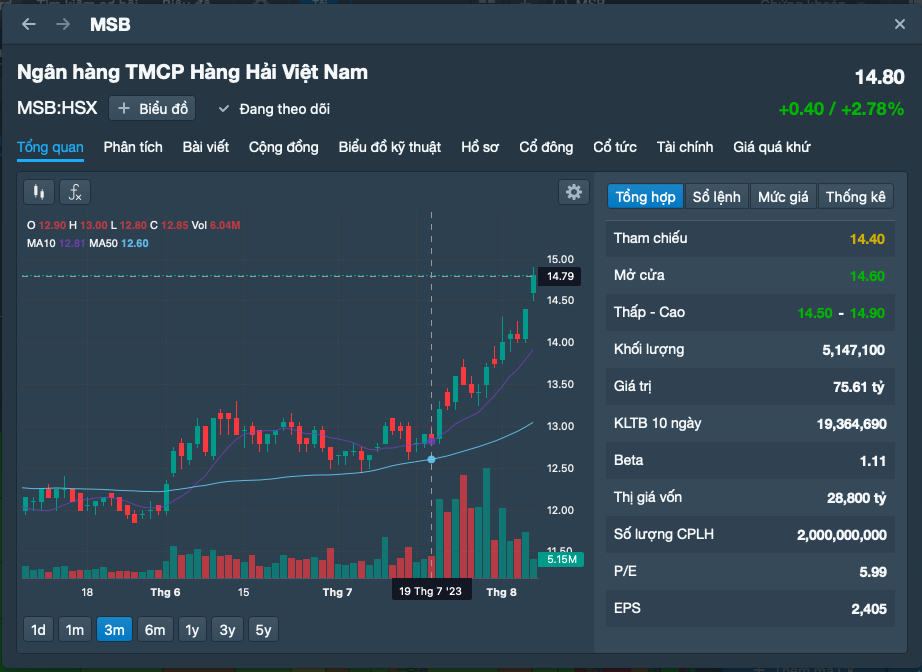Image resolution: width=922 pixels, height=672 pixels.
Task: Open the Cộng đồng tab
Action: [x=283, y=147]
